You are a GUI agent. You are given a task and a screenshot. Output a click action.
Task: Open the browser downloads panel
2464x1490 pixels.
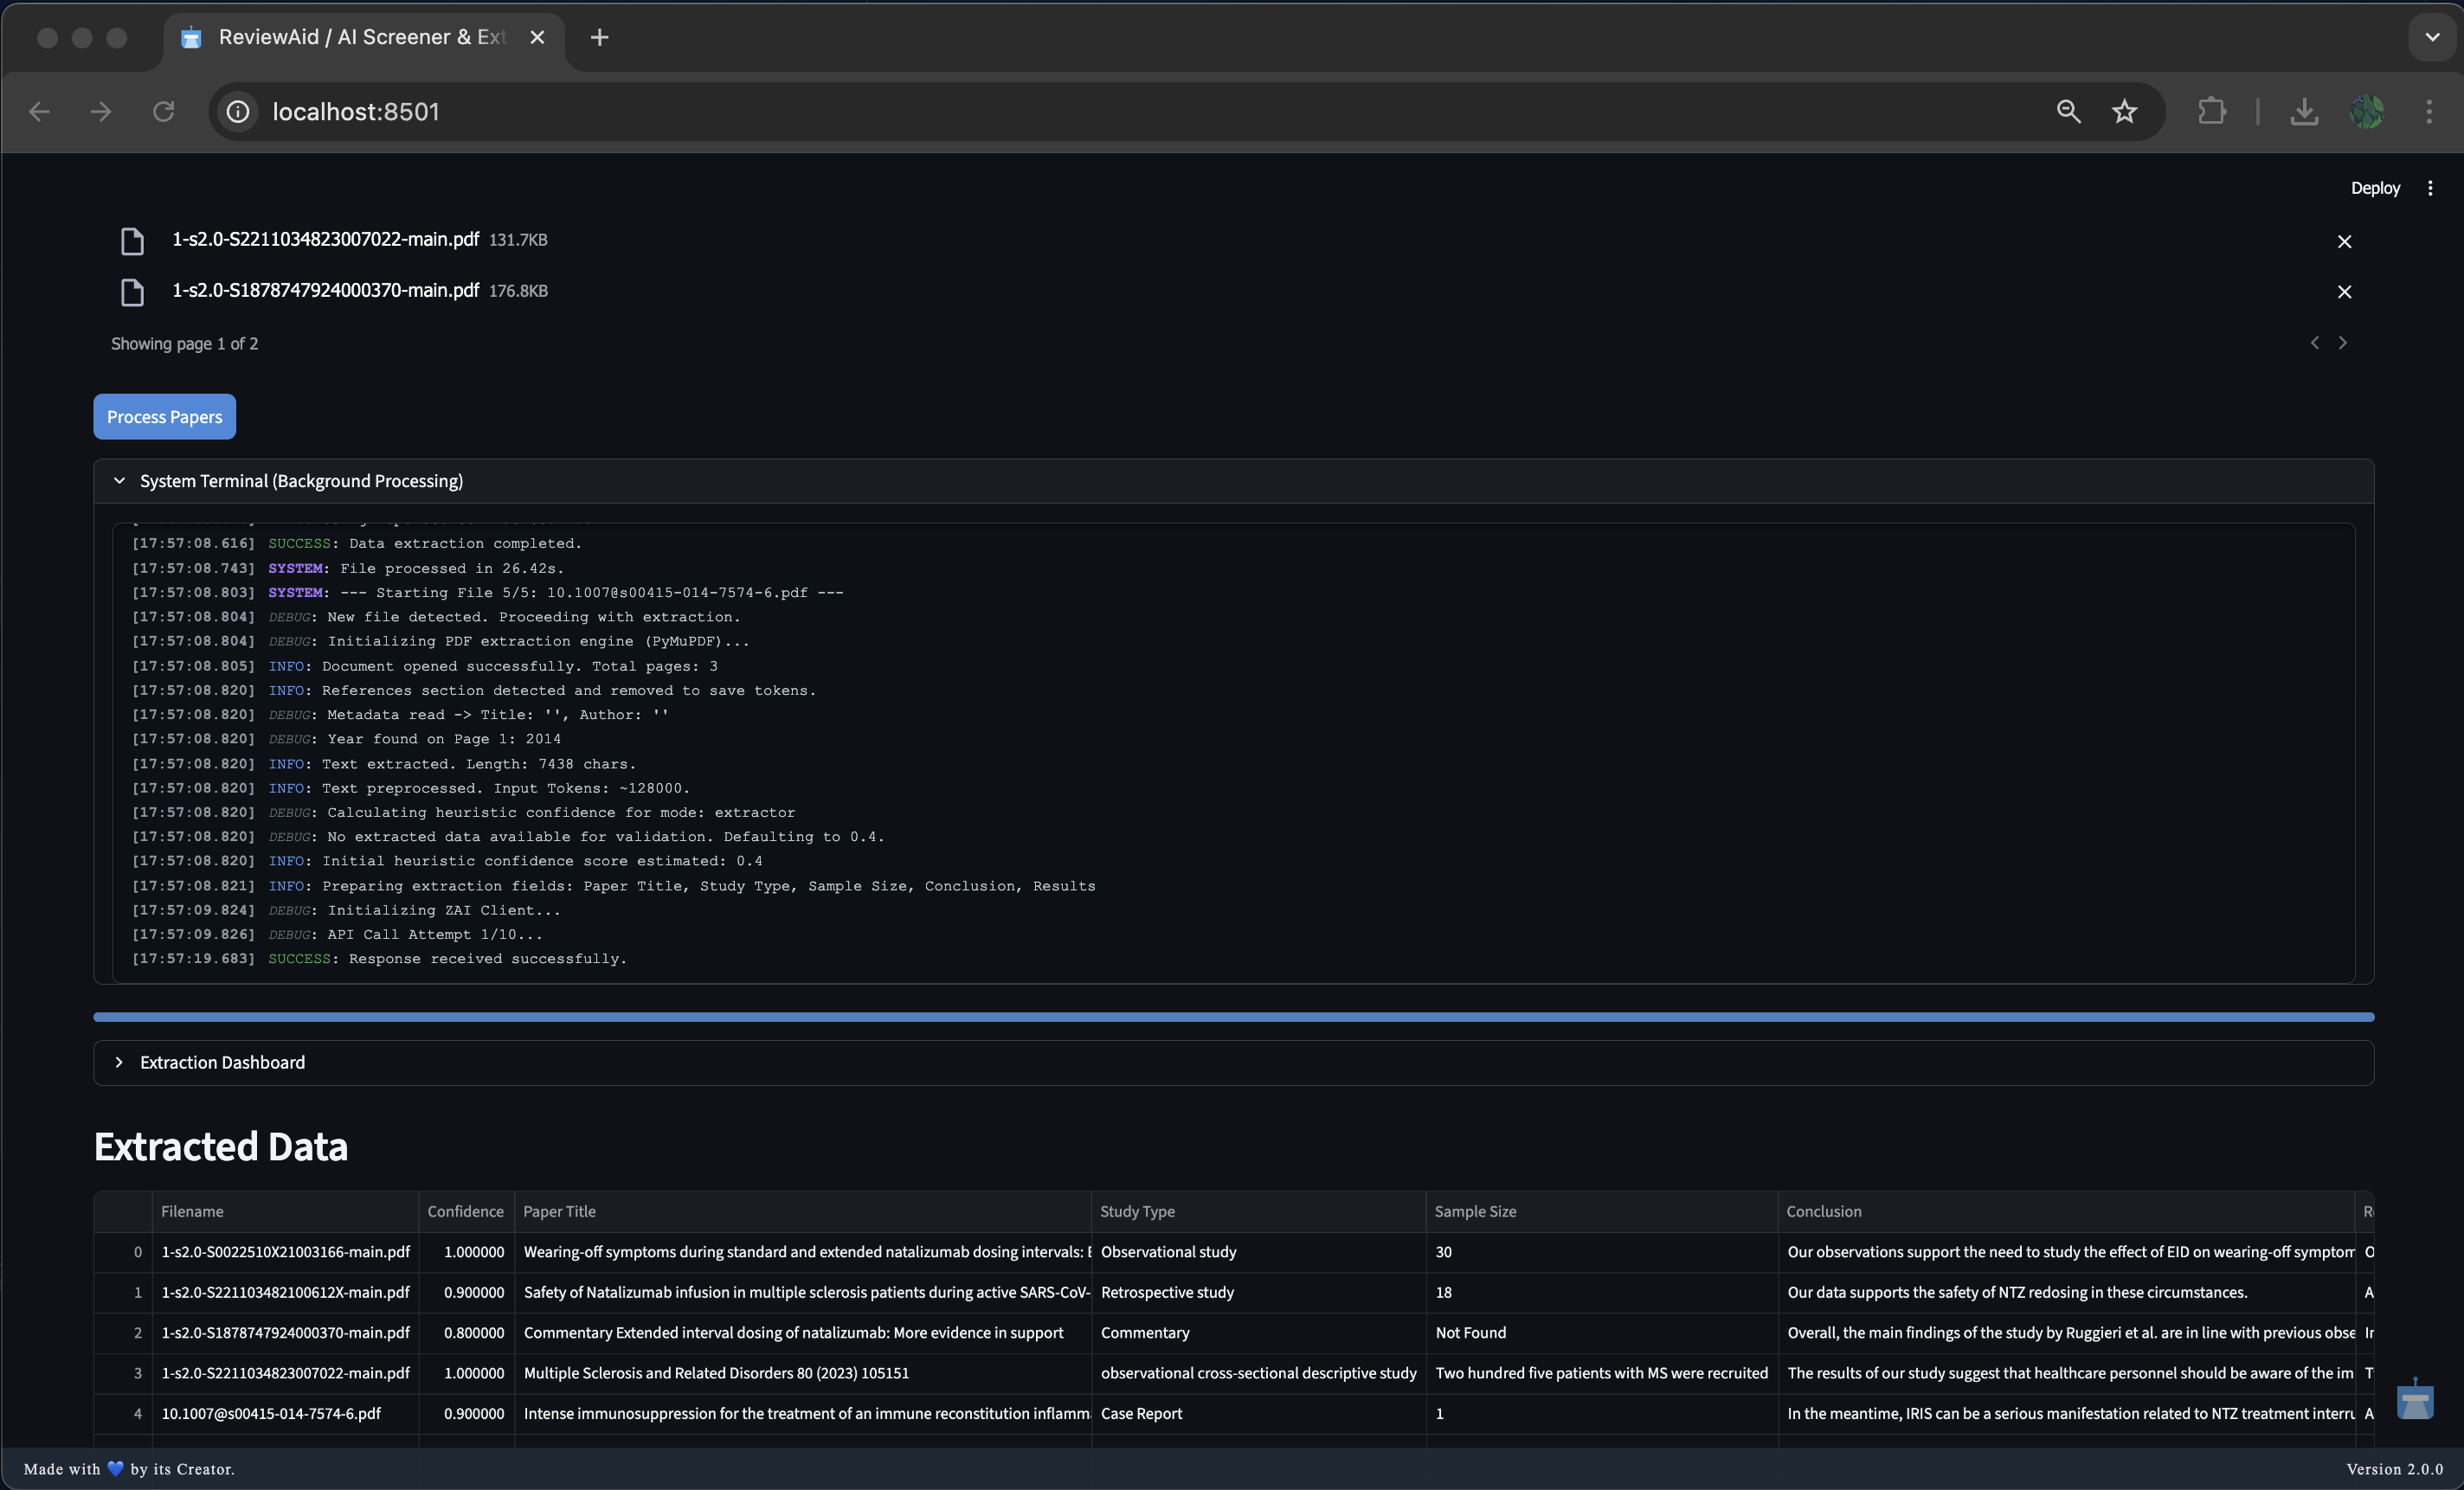[x=2304, y=111]
